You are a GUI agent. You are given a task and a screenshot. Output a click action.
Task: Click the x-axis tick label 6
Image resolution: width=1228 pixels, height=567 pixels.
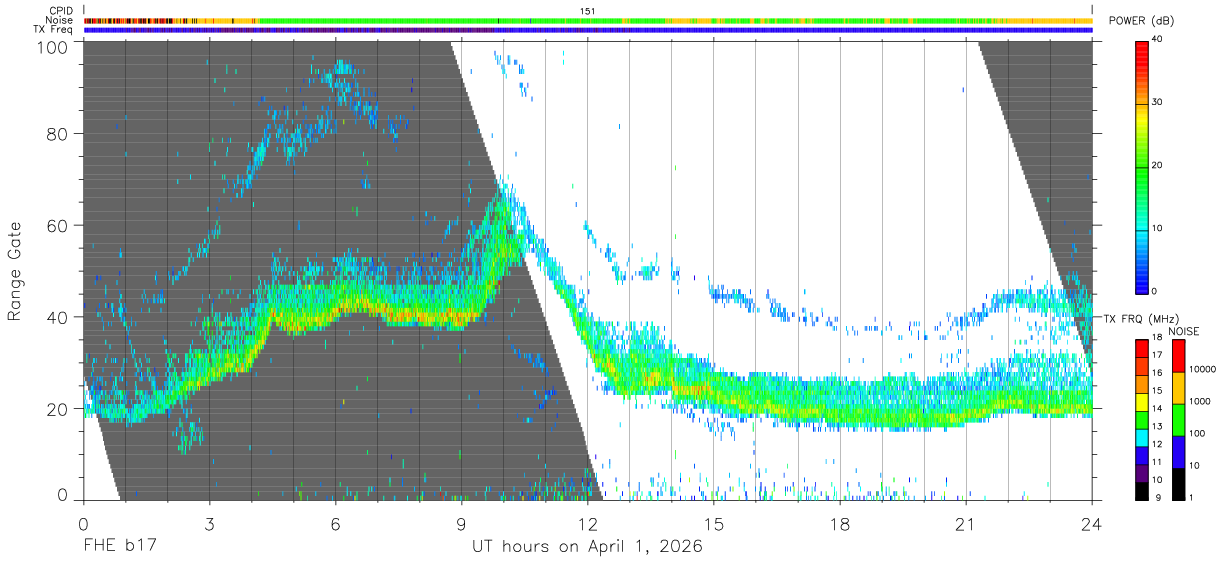[335, 523]
